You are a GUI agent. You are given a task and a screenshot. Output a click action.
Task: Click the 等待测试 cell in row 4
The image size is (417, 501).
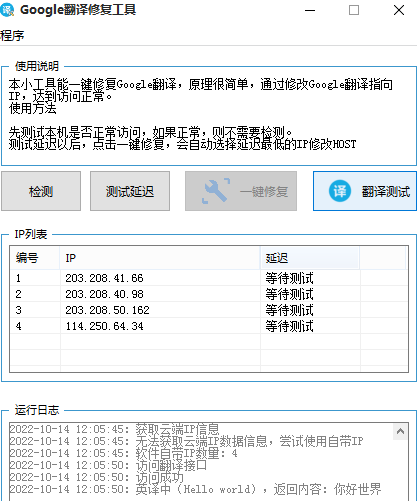[x=289, y=326]
